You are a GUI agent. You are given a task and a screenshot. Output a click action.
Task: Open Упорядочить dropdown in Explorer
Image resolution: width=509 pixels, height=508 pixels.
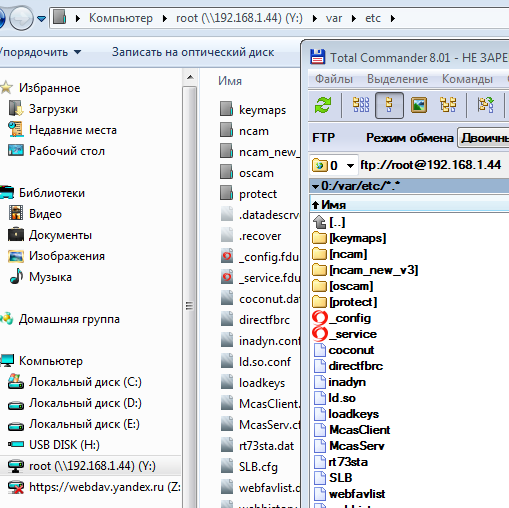tap(41, 52)
